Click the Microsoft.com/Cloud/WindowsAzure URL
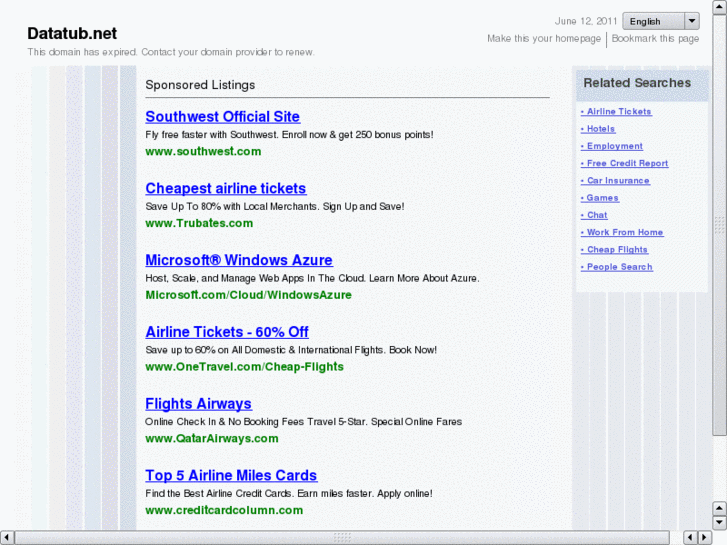 coord(249,295)
